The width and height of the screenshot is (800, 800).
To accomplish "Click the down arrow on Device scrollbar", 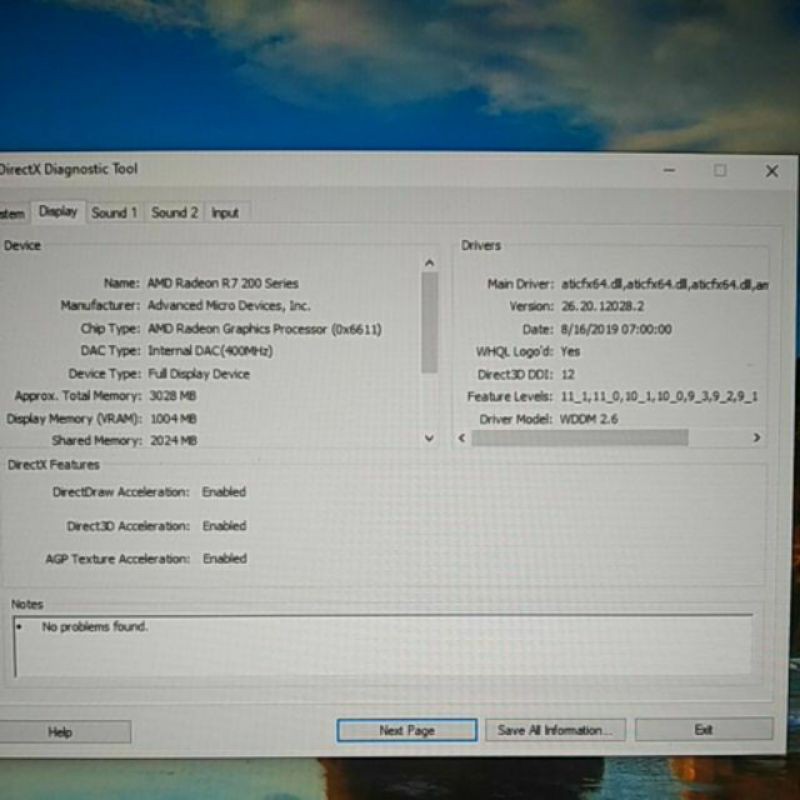I will (x=430, y=439).
